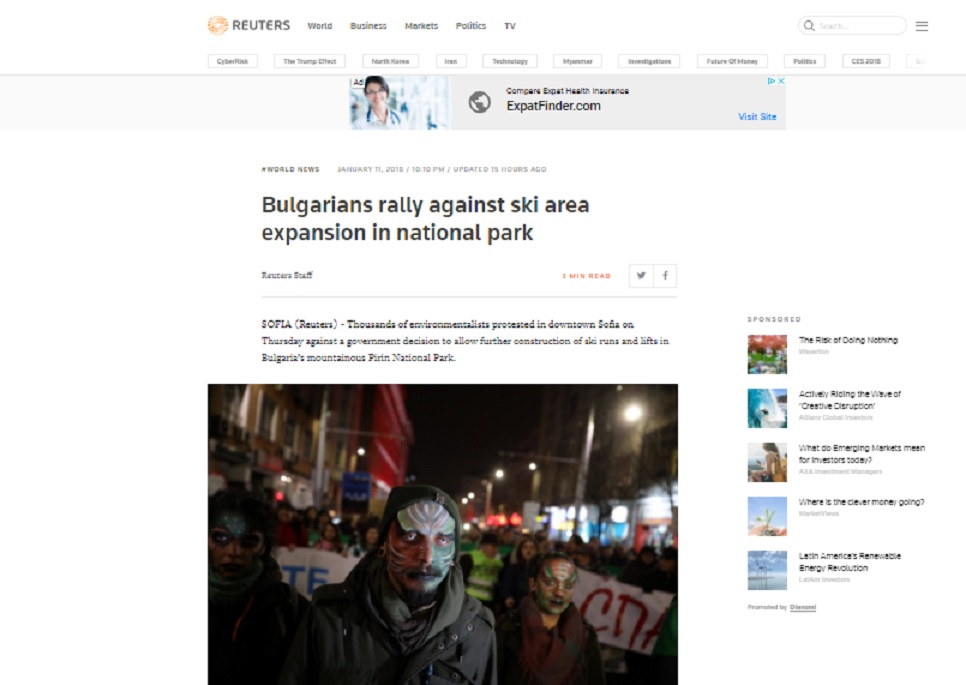Share the article on Facebook
The image size is (966, 685).
coord(665,275)
